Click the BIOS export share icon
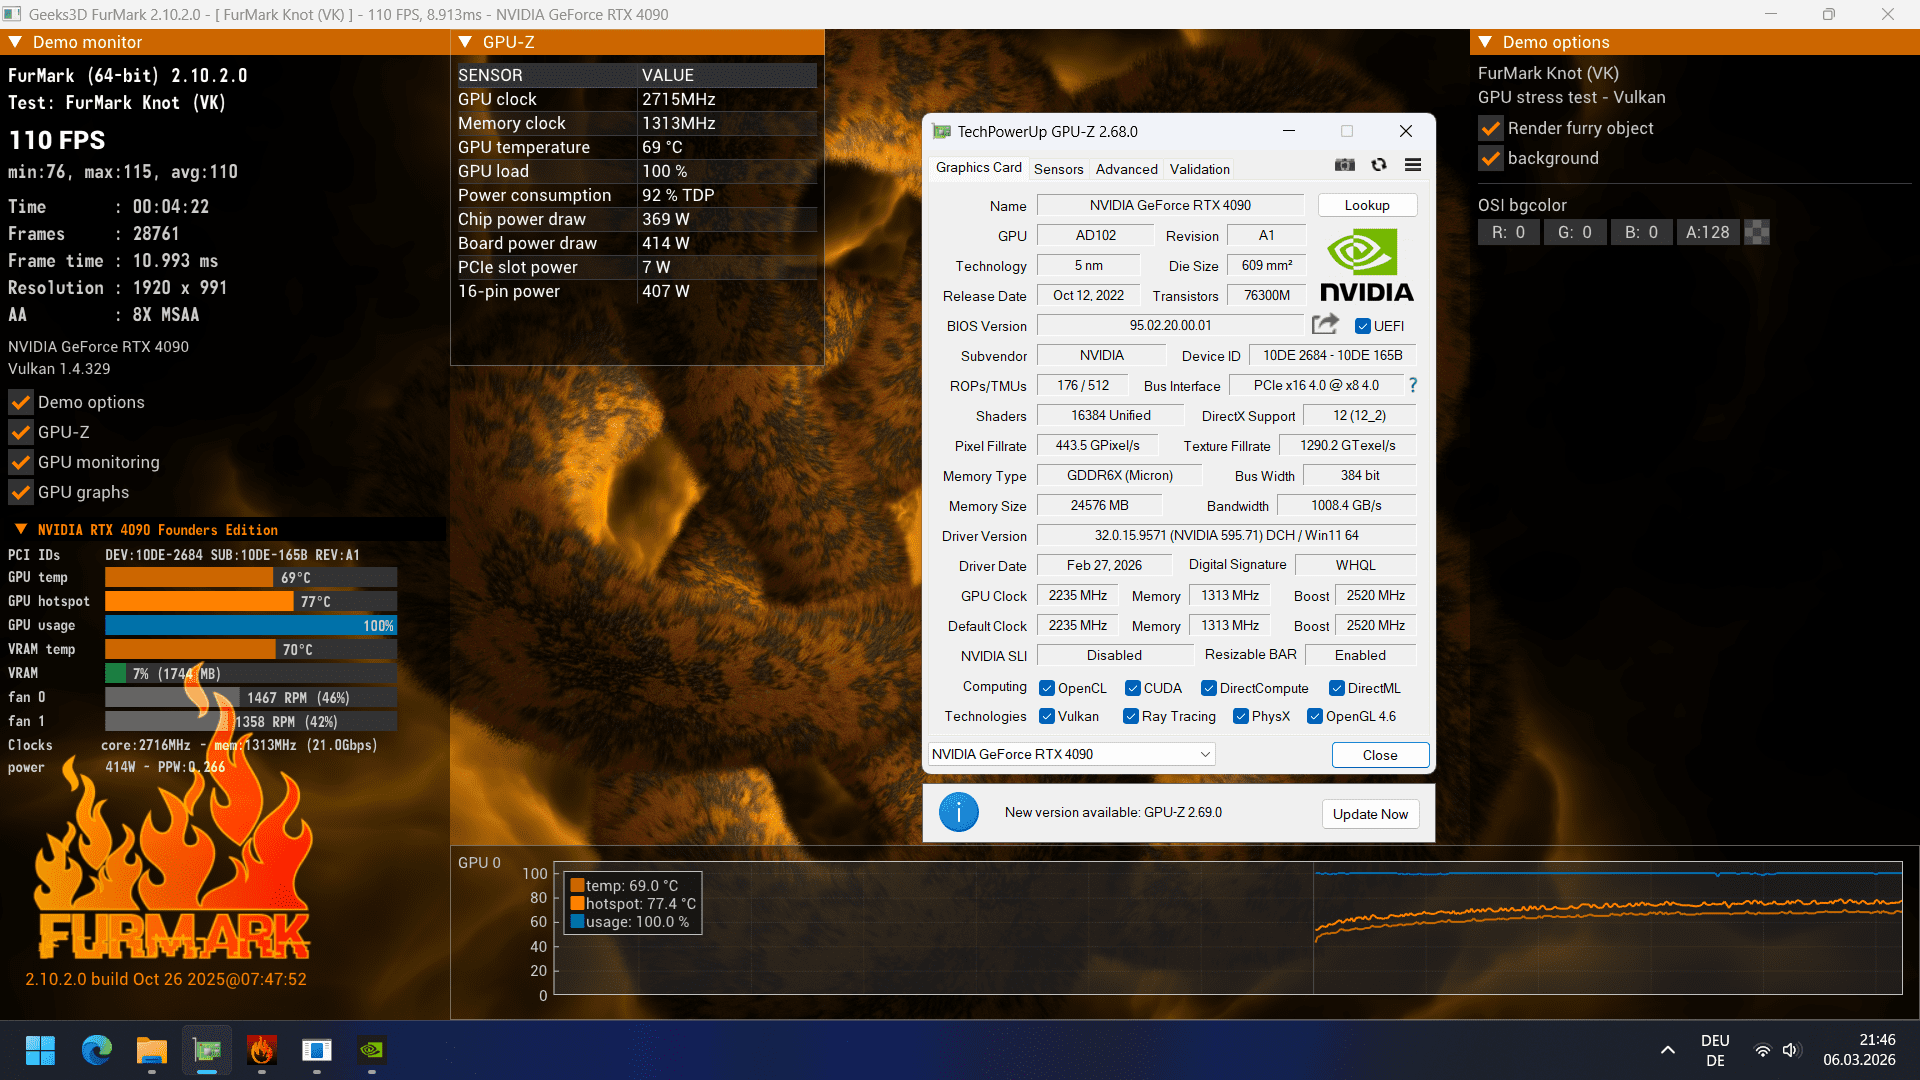The height and width of the screenshot is (1080, 1920). click(1325, 324)
